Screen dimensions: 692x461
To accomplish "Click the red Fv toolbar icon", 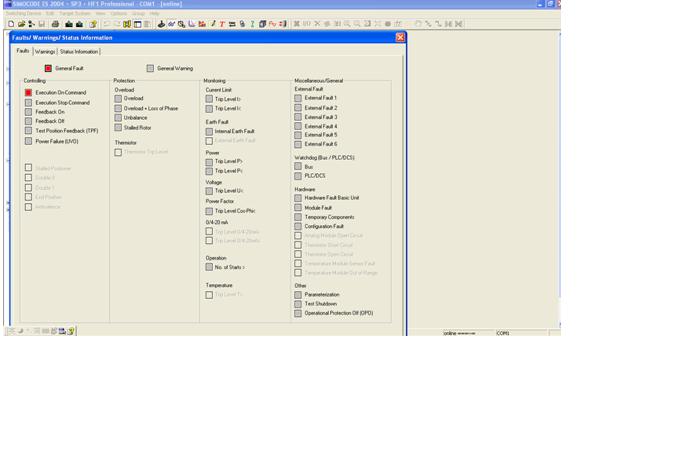I will [272, 24].
